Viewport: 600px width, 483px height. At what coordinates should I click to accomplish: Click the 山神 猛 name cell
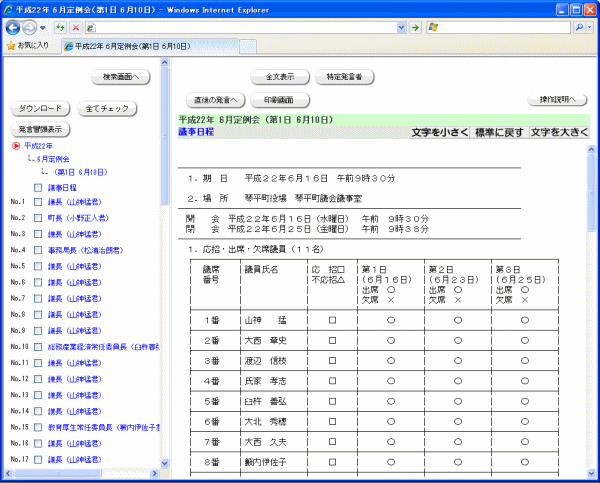(274, 320)
